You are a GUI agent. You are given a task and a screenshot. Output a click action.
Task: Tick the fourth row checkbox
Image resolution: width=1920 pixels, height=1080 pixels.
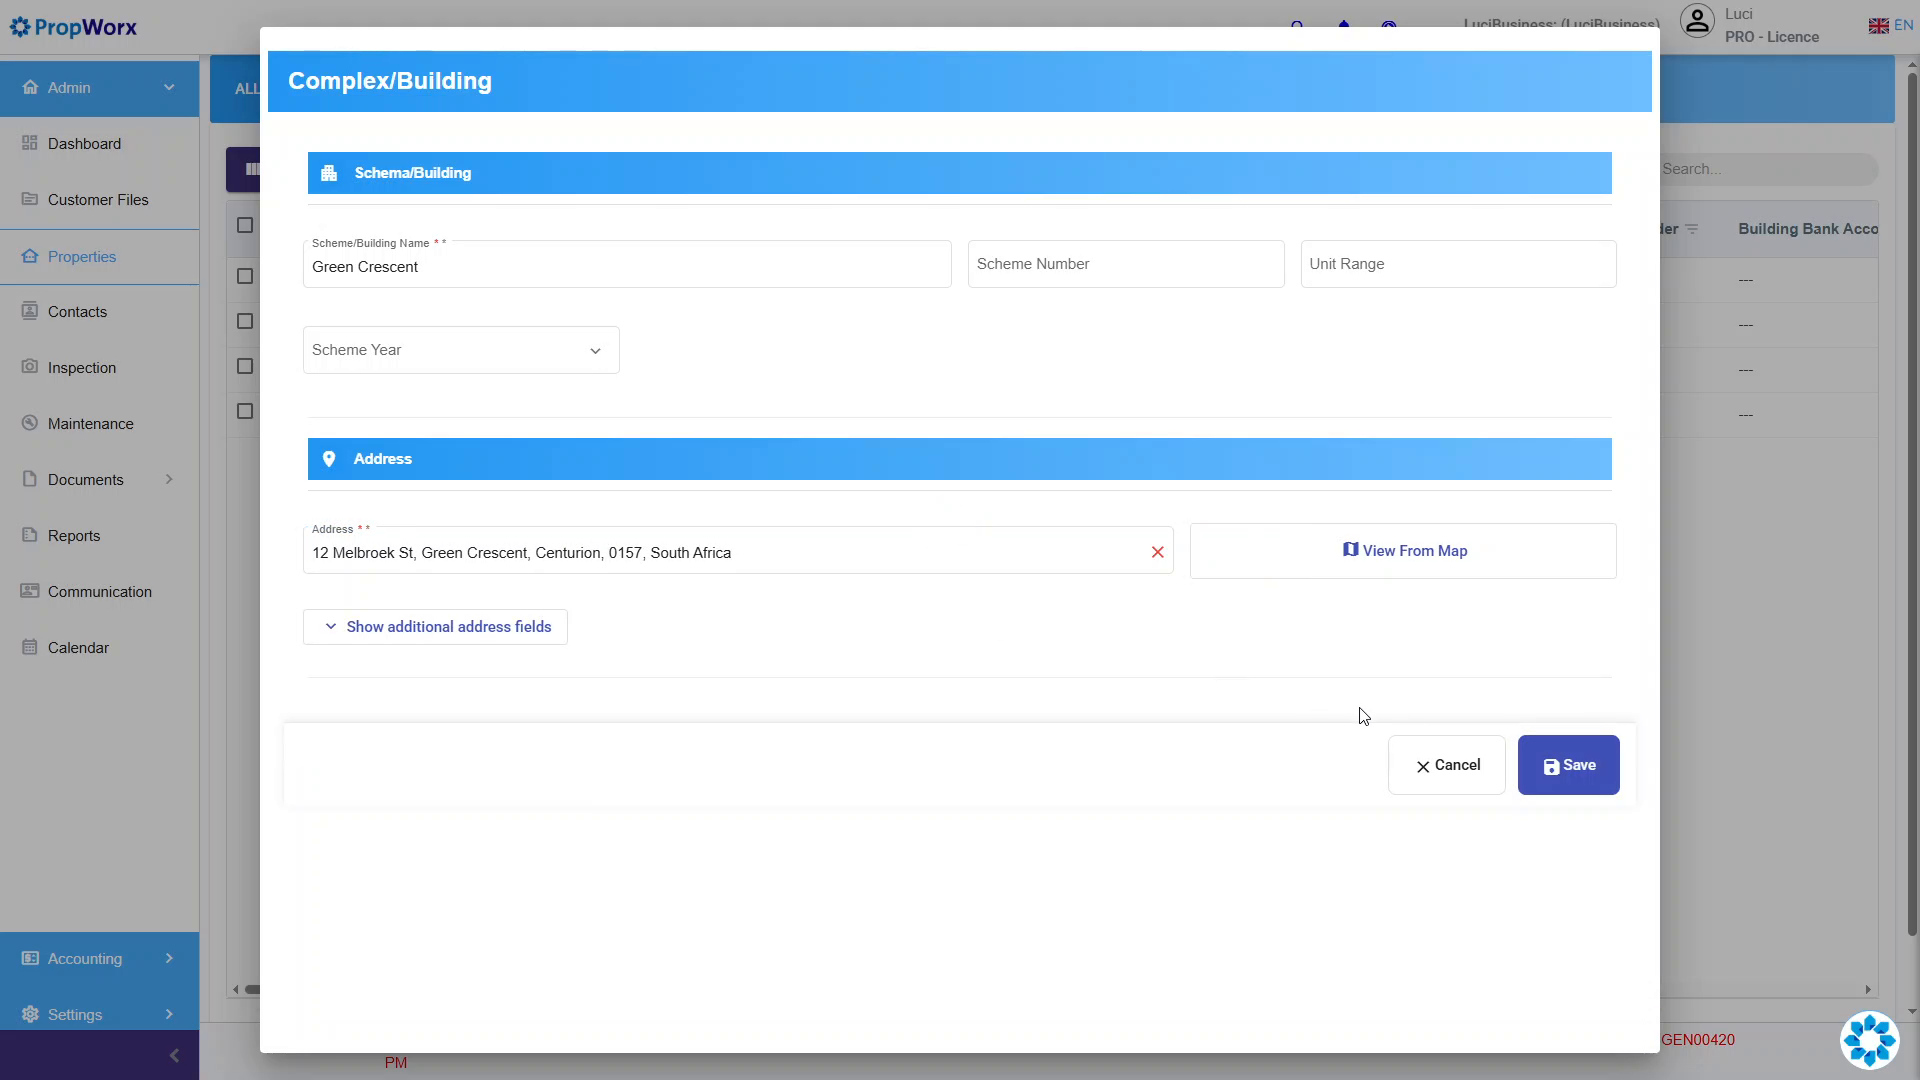(245, 411)
